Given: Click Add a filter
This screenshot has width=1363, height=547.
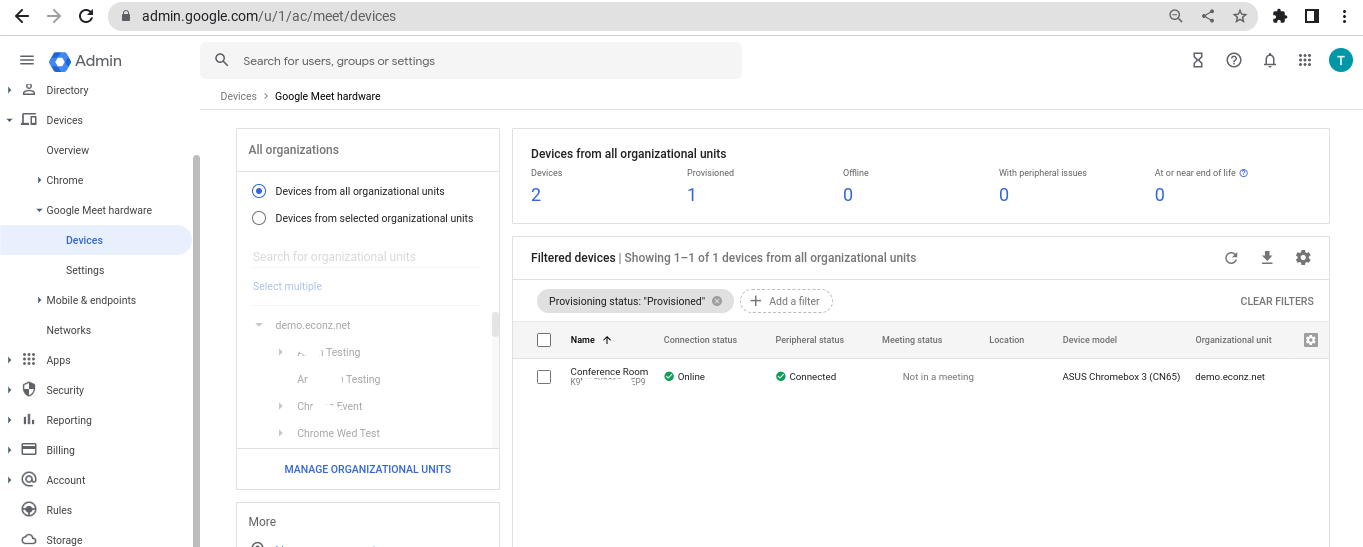Looking at the screenshot, I should [x=786, y=301].
